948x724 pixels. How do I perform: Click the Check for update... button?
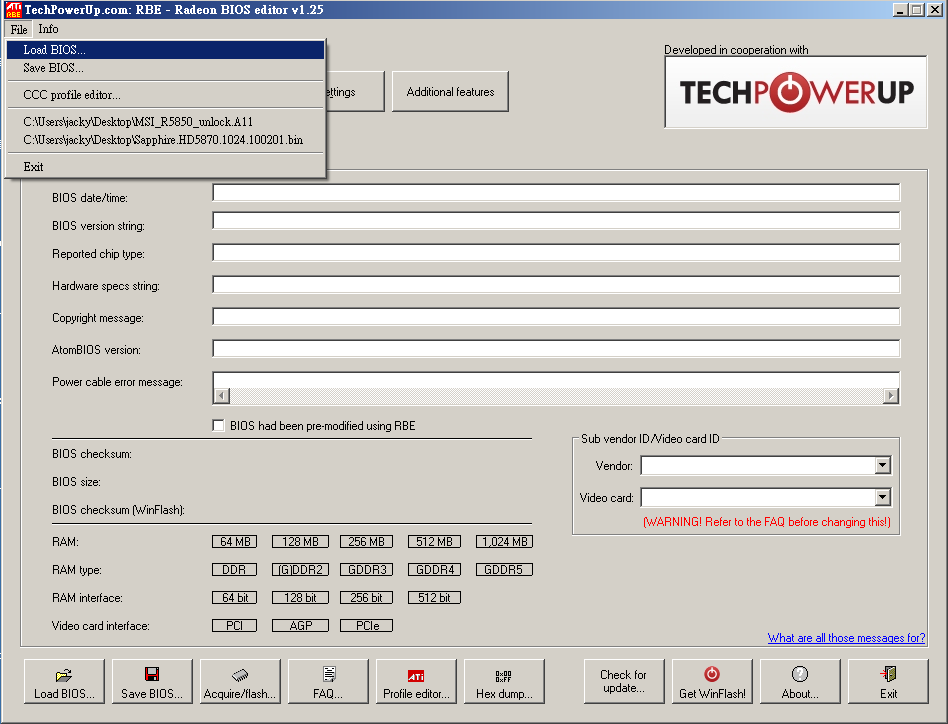624,681
